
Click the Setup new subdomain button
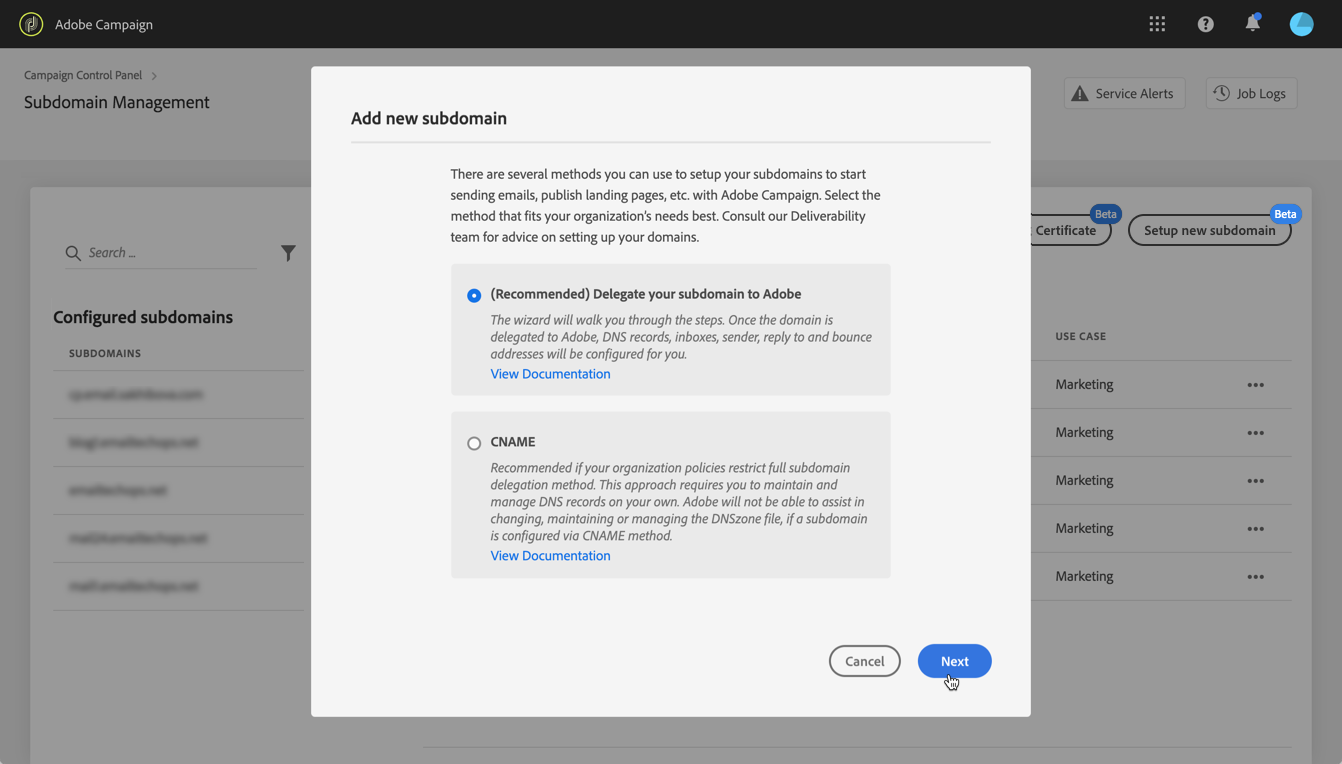pos(1209,230)
